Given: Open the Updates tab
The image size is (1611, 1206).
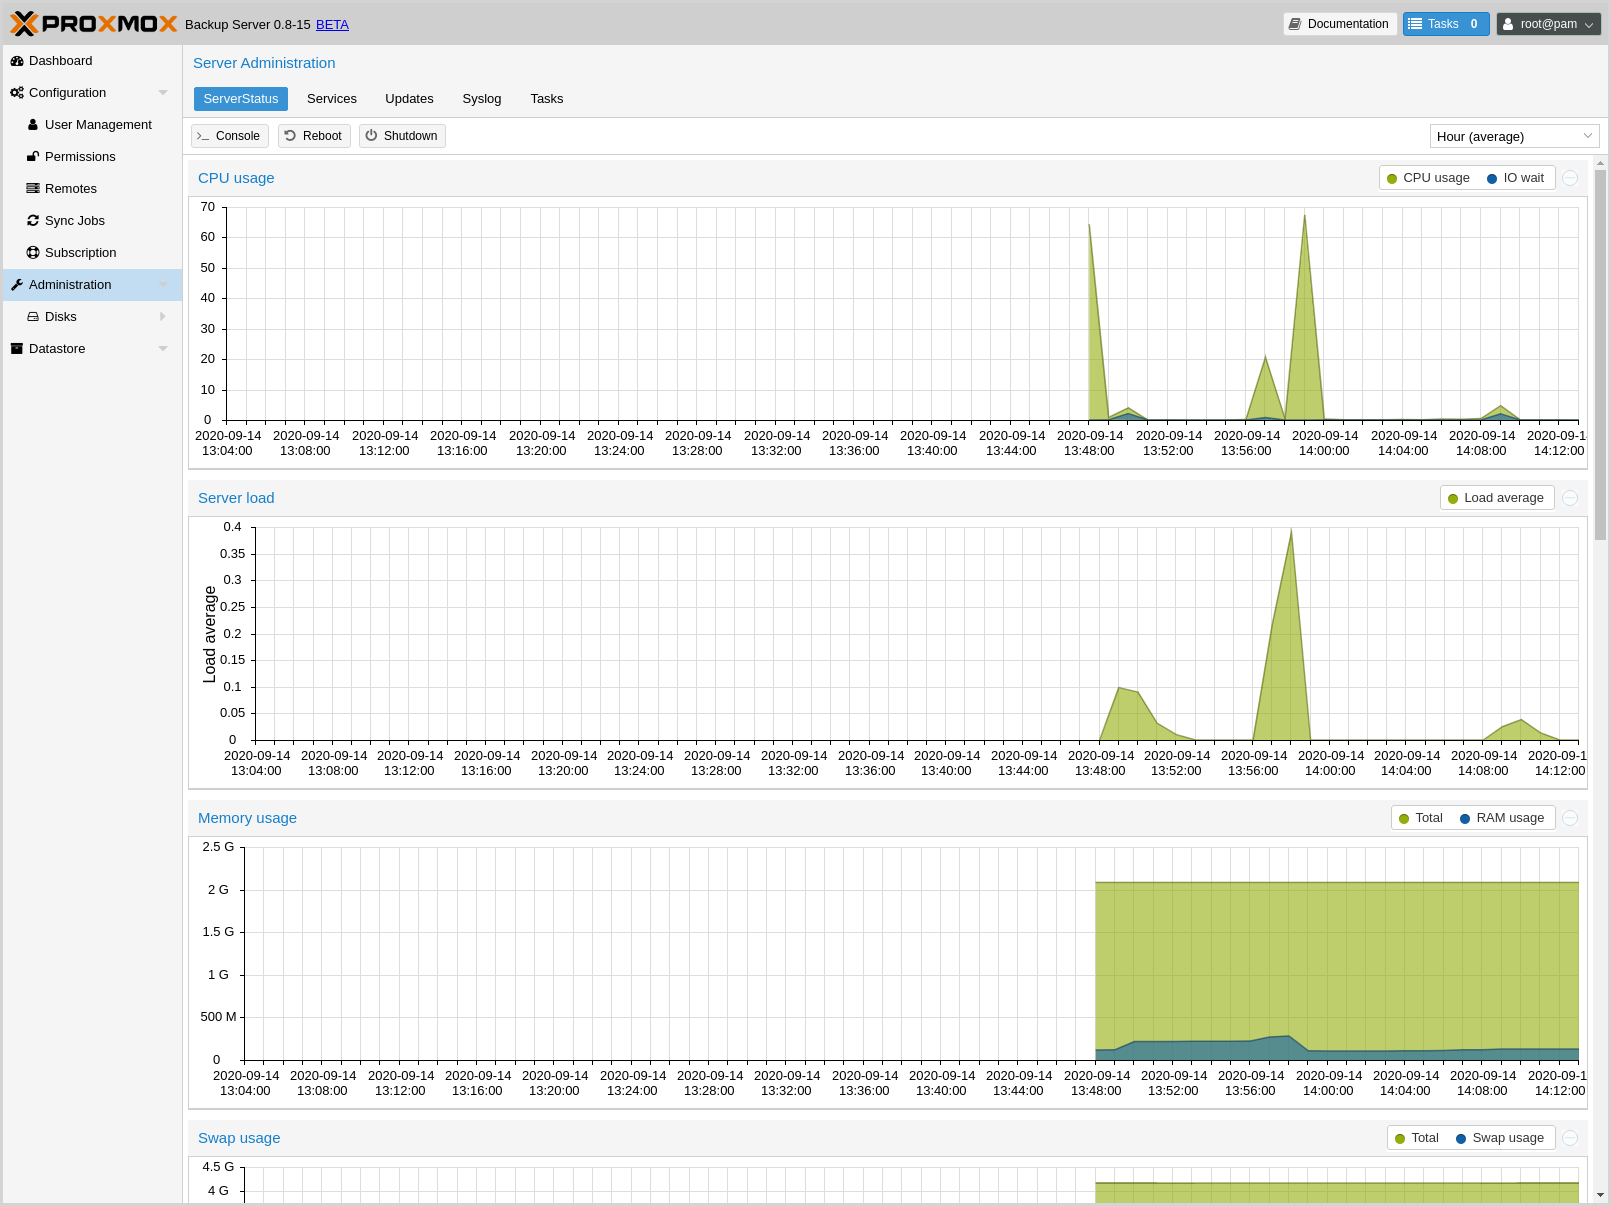Looking at the screenshot, I should (409, 99).
